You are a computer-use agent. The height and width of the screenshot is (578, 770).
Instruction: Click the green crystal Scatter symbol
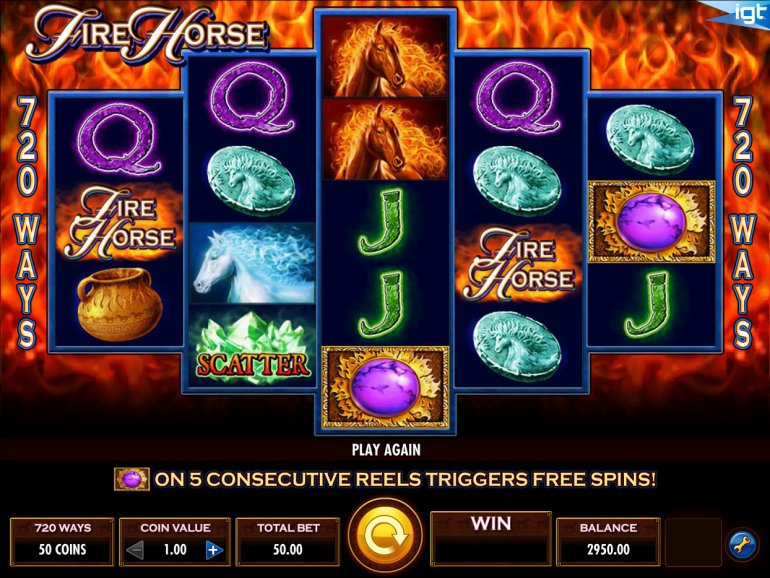coord(252,349)
